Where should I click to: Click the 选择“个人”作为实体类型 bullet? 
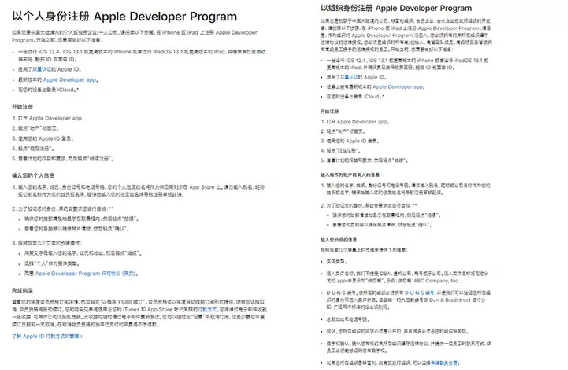coord(52,263)
